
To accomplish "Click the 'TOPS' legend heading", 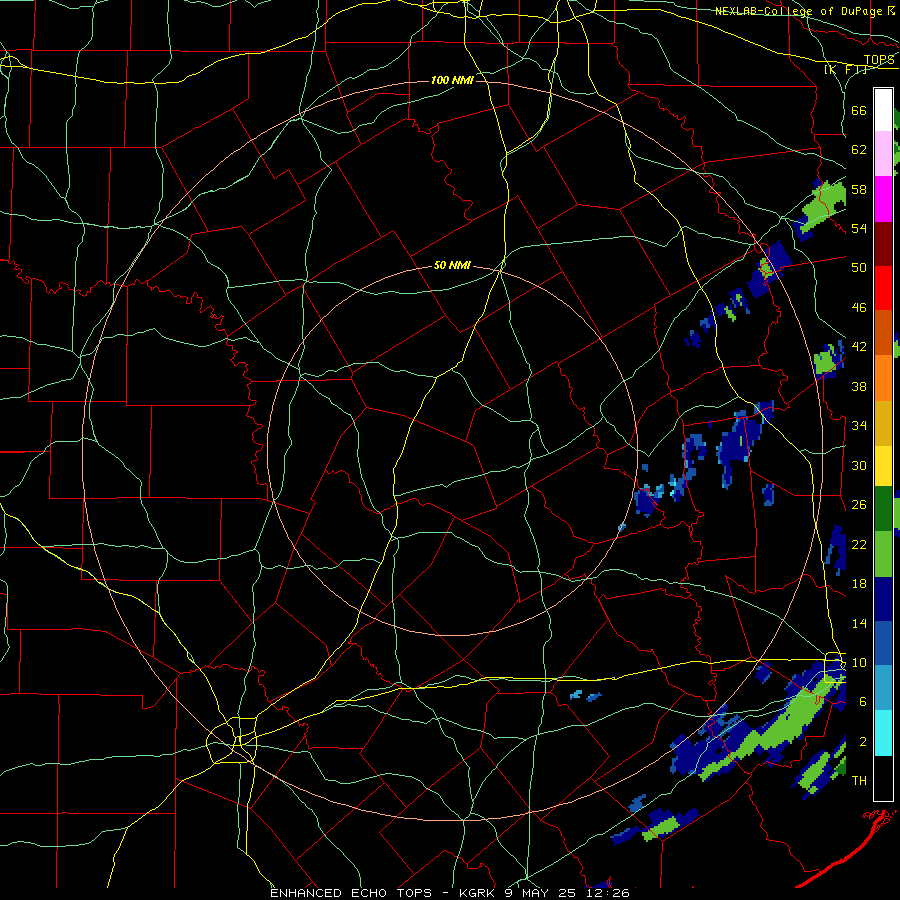I will tap(879, 60).
